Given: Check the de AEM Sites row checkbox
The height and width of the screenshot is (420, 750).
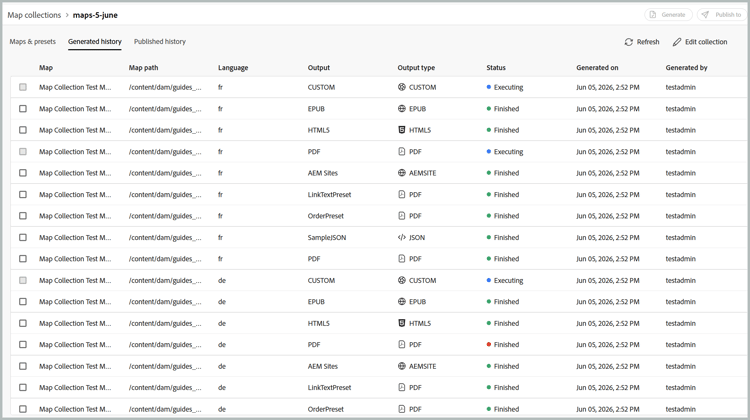Looking at the screenshot, I should tap(23, 366).
